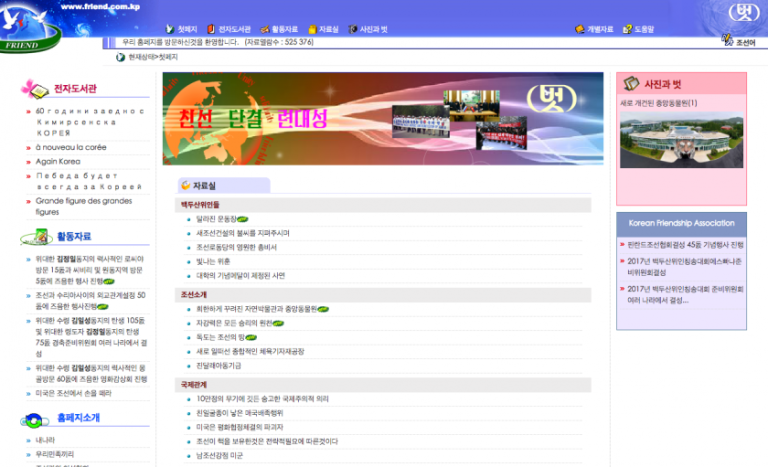Open 'Победа будет всегда за Кореей' link
The width and height of the screenshot is (768, 467).
coord(89,181)
